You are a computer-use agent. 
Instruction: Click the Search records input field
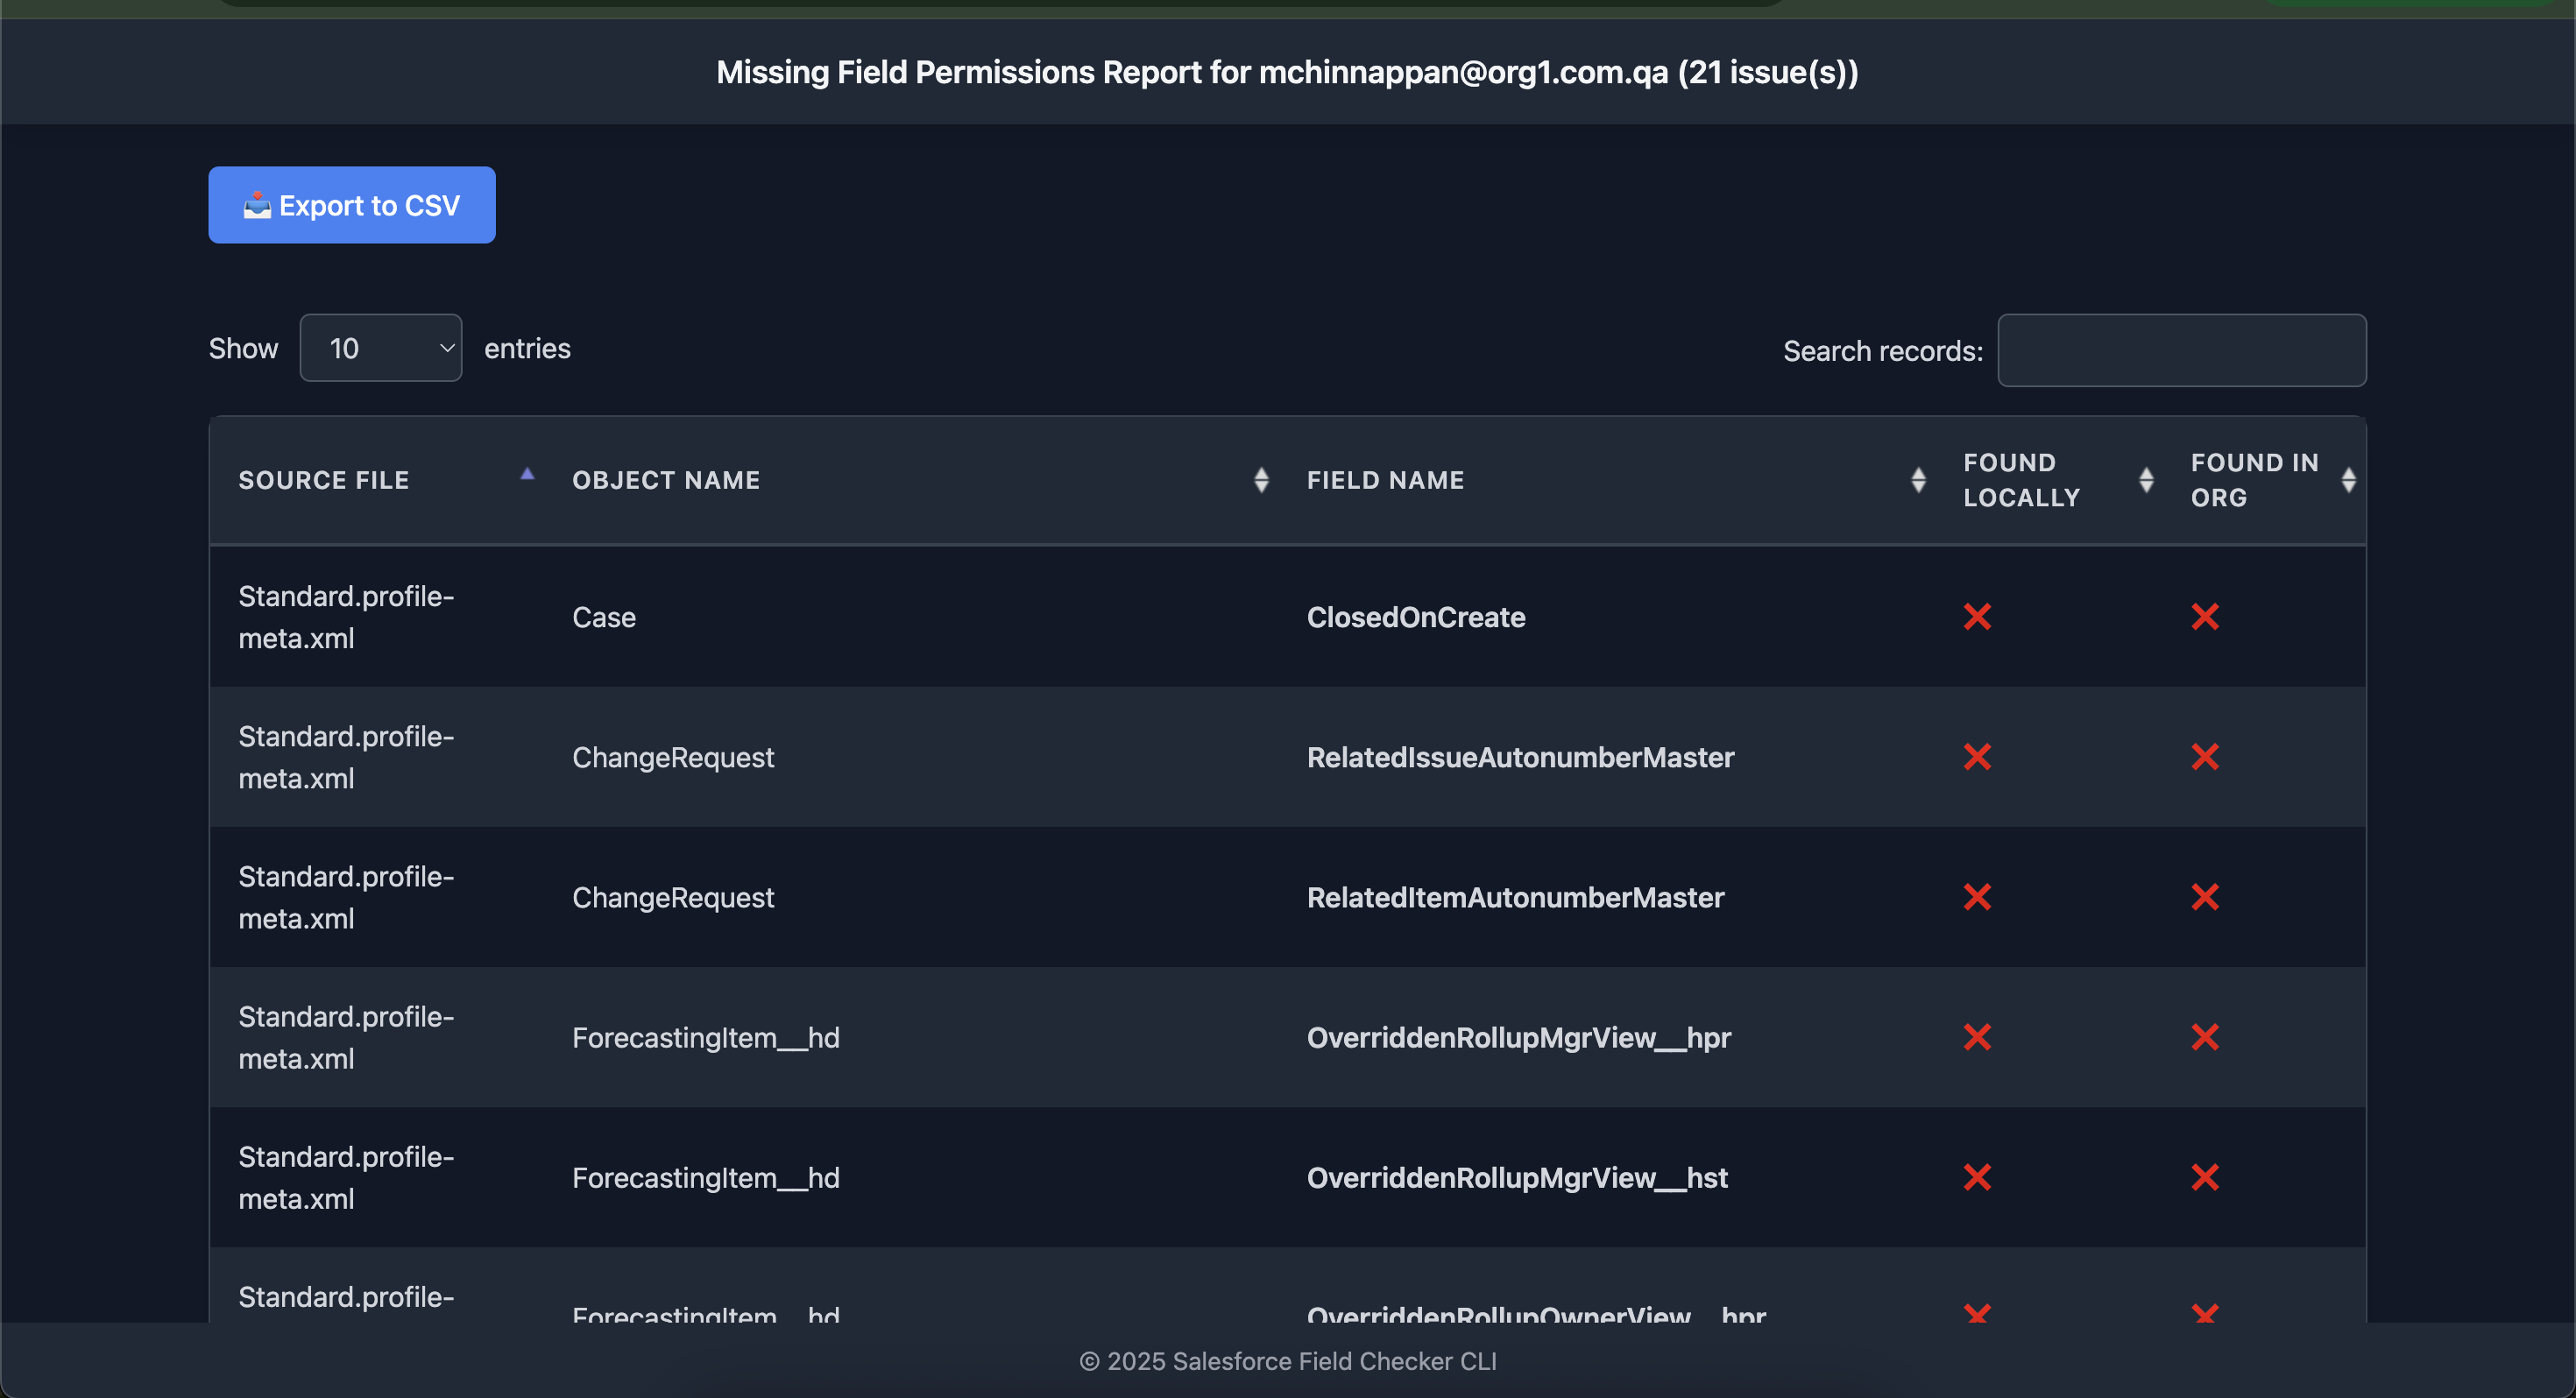(x=2181, y=350)
